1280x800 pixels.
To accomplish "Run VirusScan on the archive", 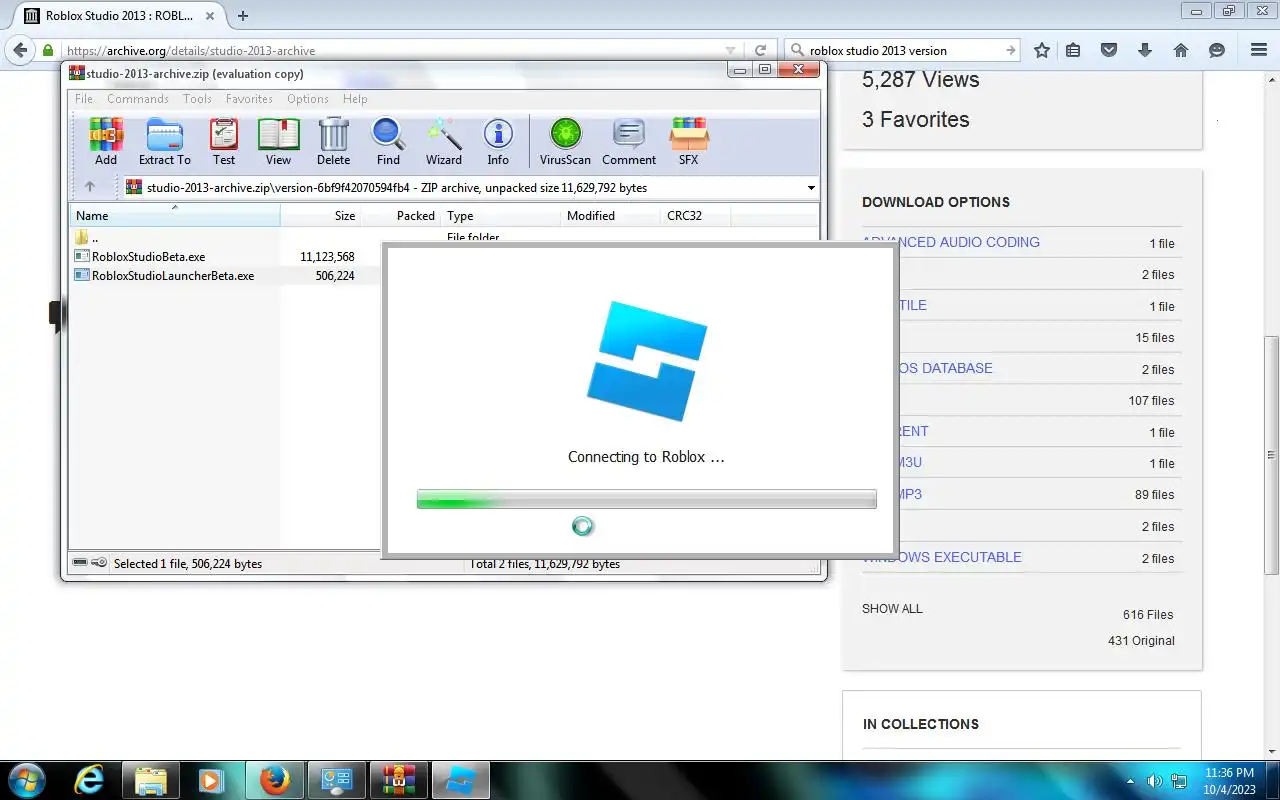I will point(565,142).
